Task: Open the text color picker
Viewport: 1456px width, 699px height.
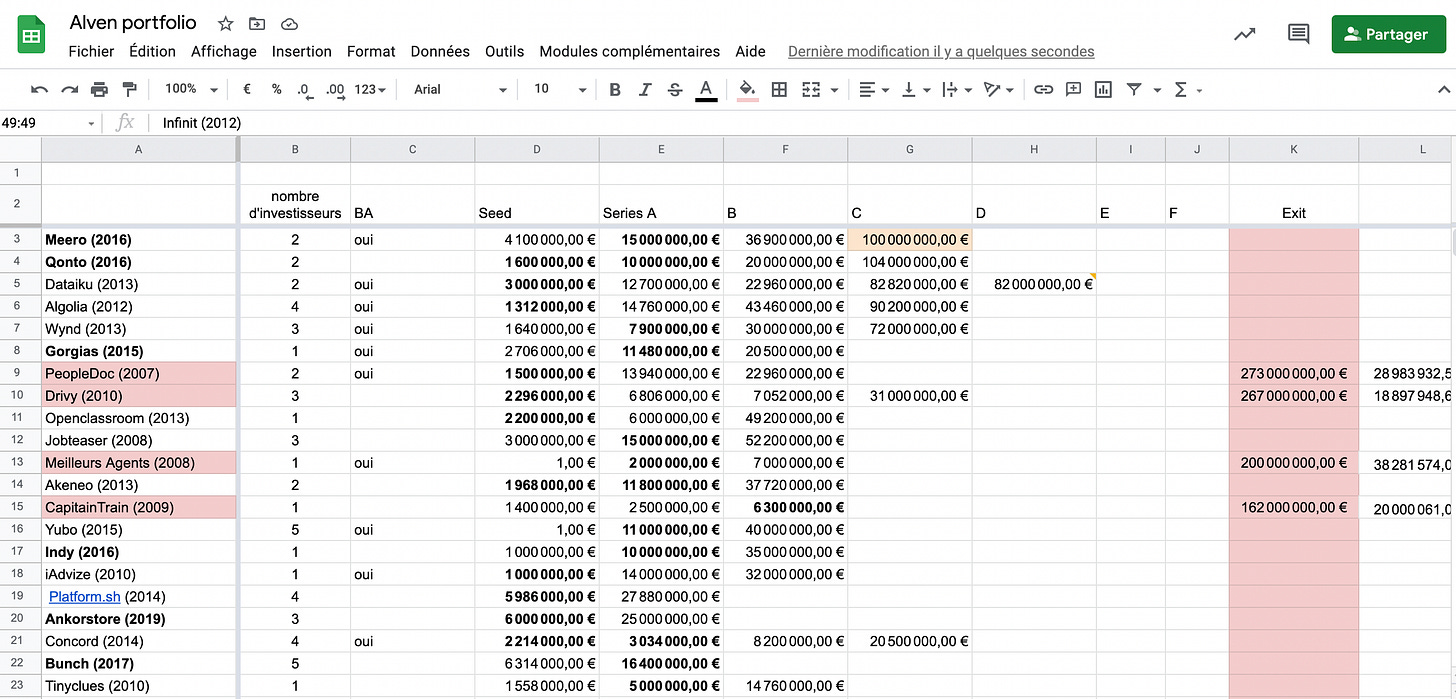Action: click(706, 90)
